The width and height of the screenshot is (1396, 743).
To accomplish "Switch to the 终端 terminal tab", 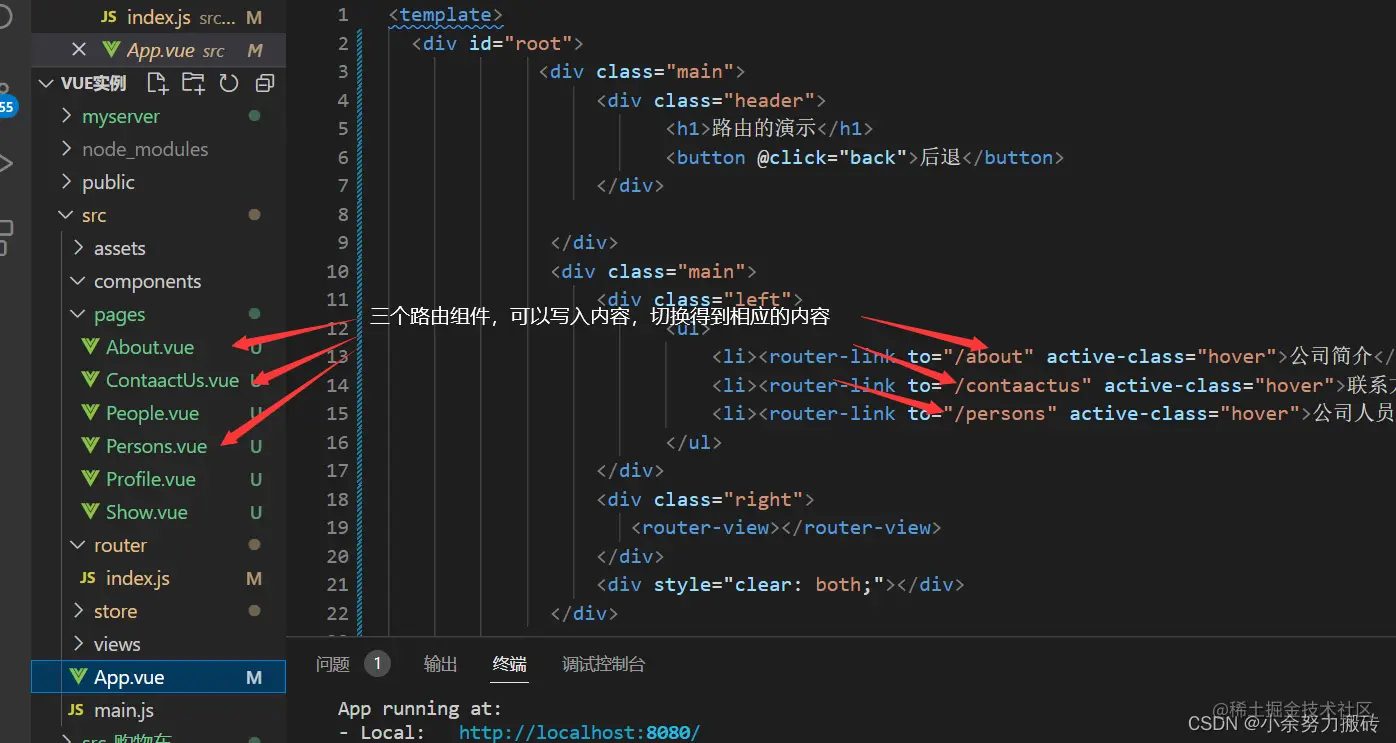I will [x=510, y=664].
